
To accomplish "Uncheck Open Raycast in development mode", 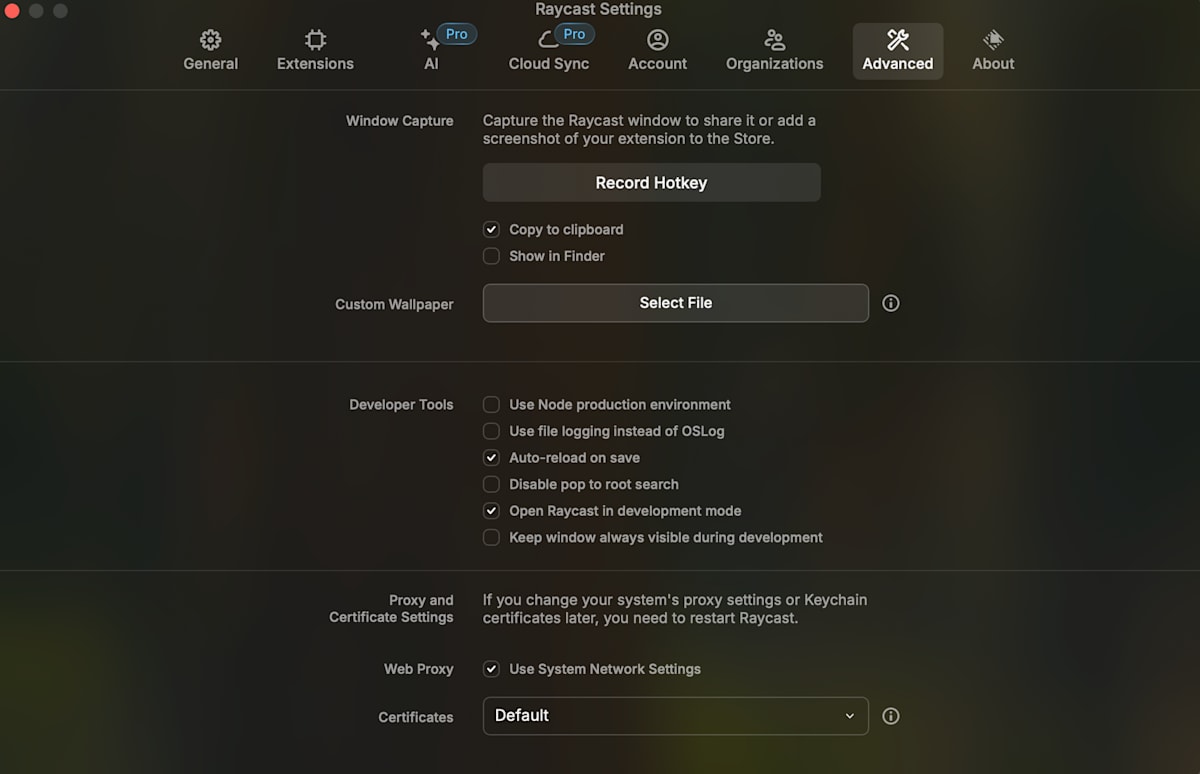I will (x=491, y=510).
